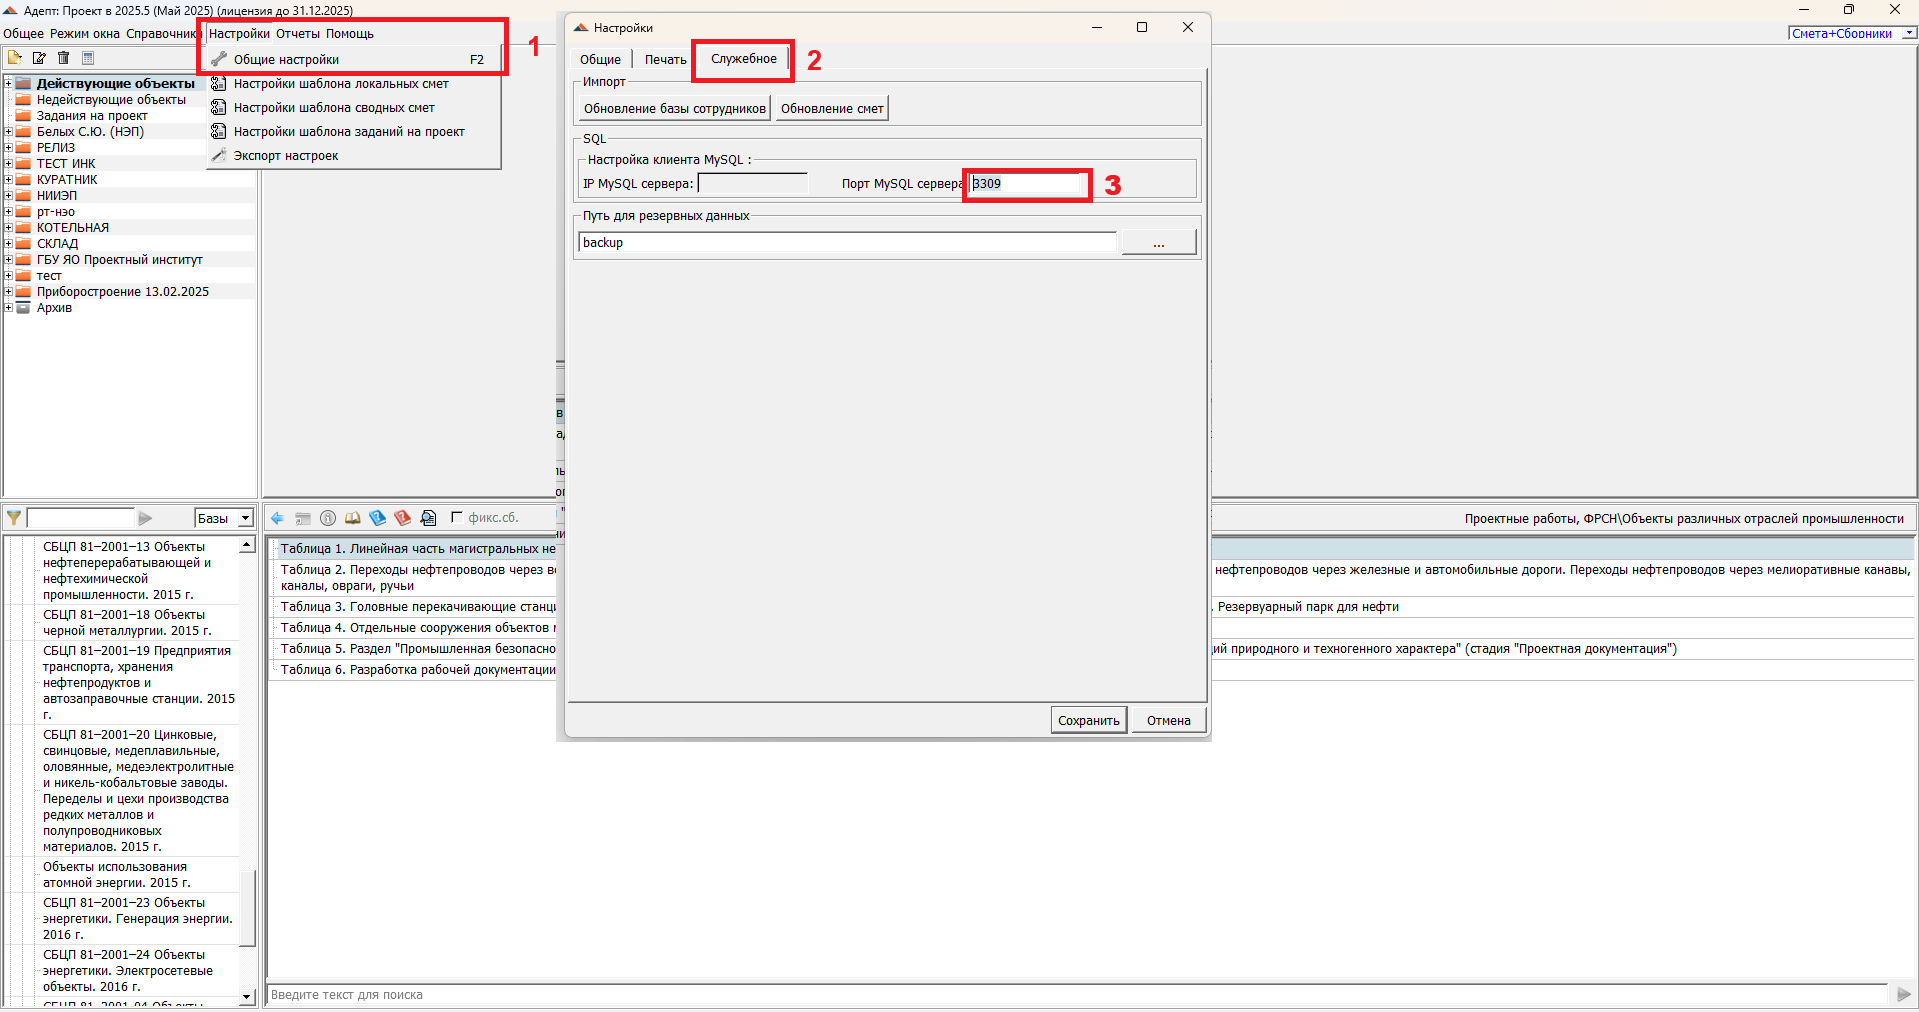Click the calculator icon in object toolbar
Image resolution: width=1919 pixels, height=1012 pixels.
tap(88, 58)
